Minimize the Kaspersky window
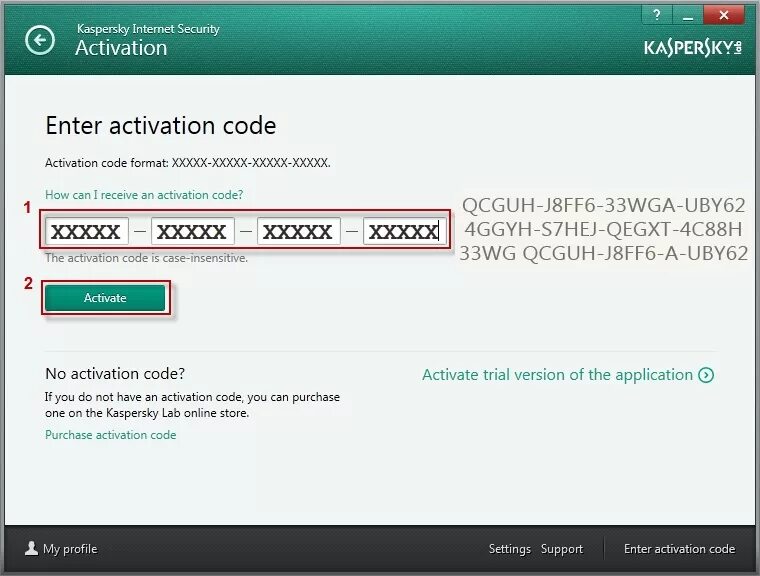 (x=688, y=15)
